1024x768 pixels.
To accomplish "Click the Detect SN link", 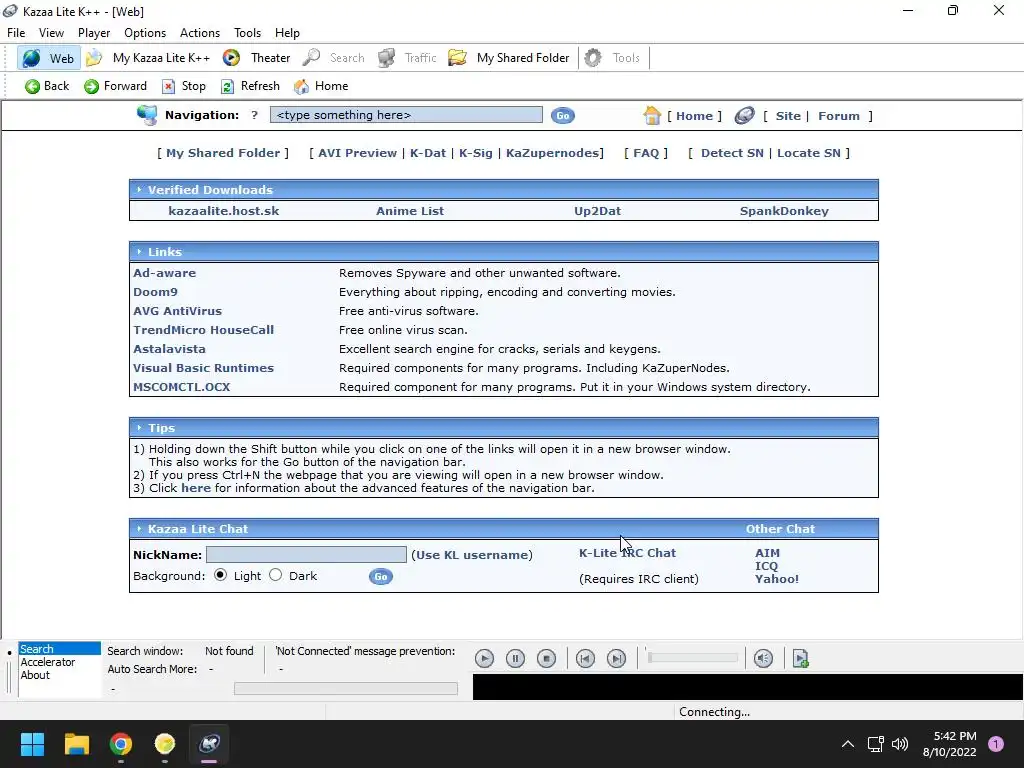I will click(732, 153).
